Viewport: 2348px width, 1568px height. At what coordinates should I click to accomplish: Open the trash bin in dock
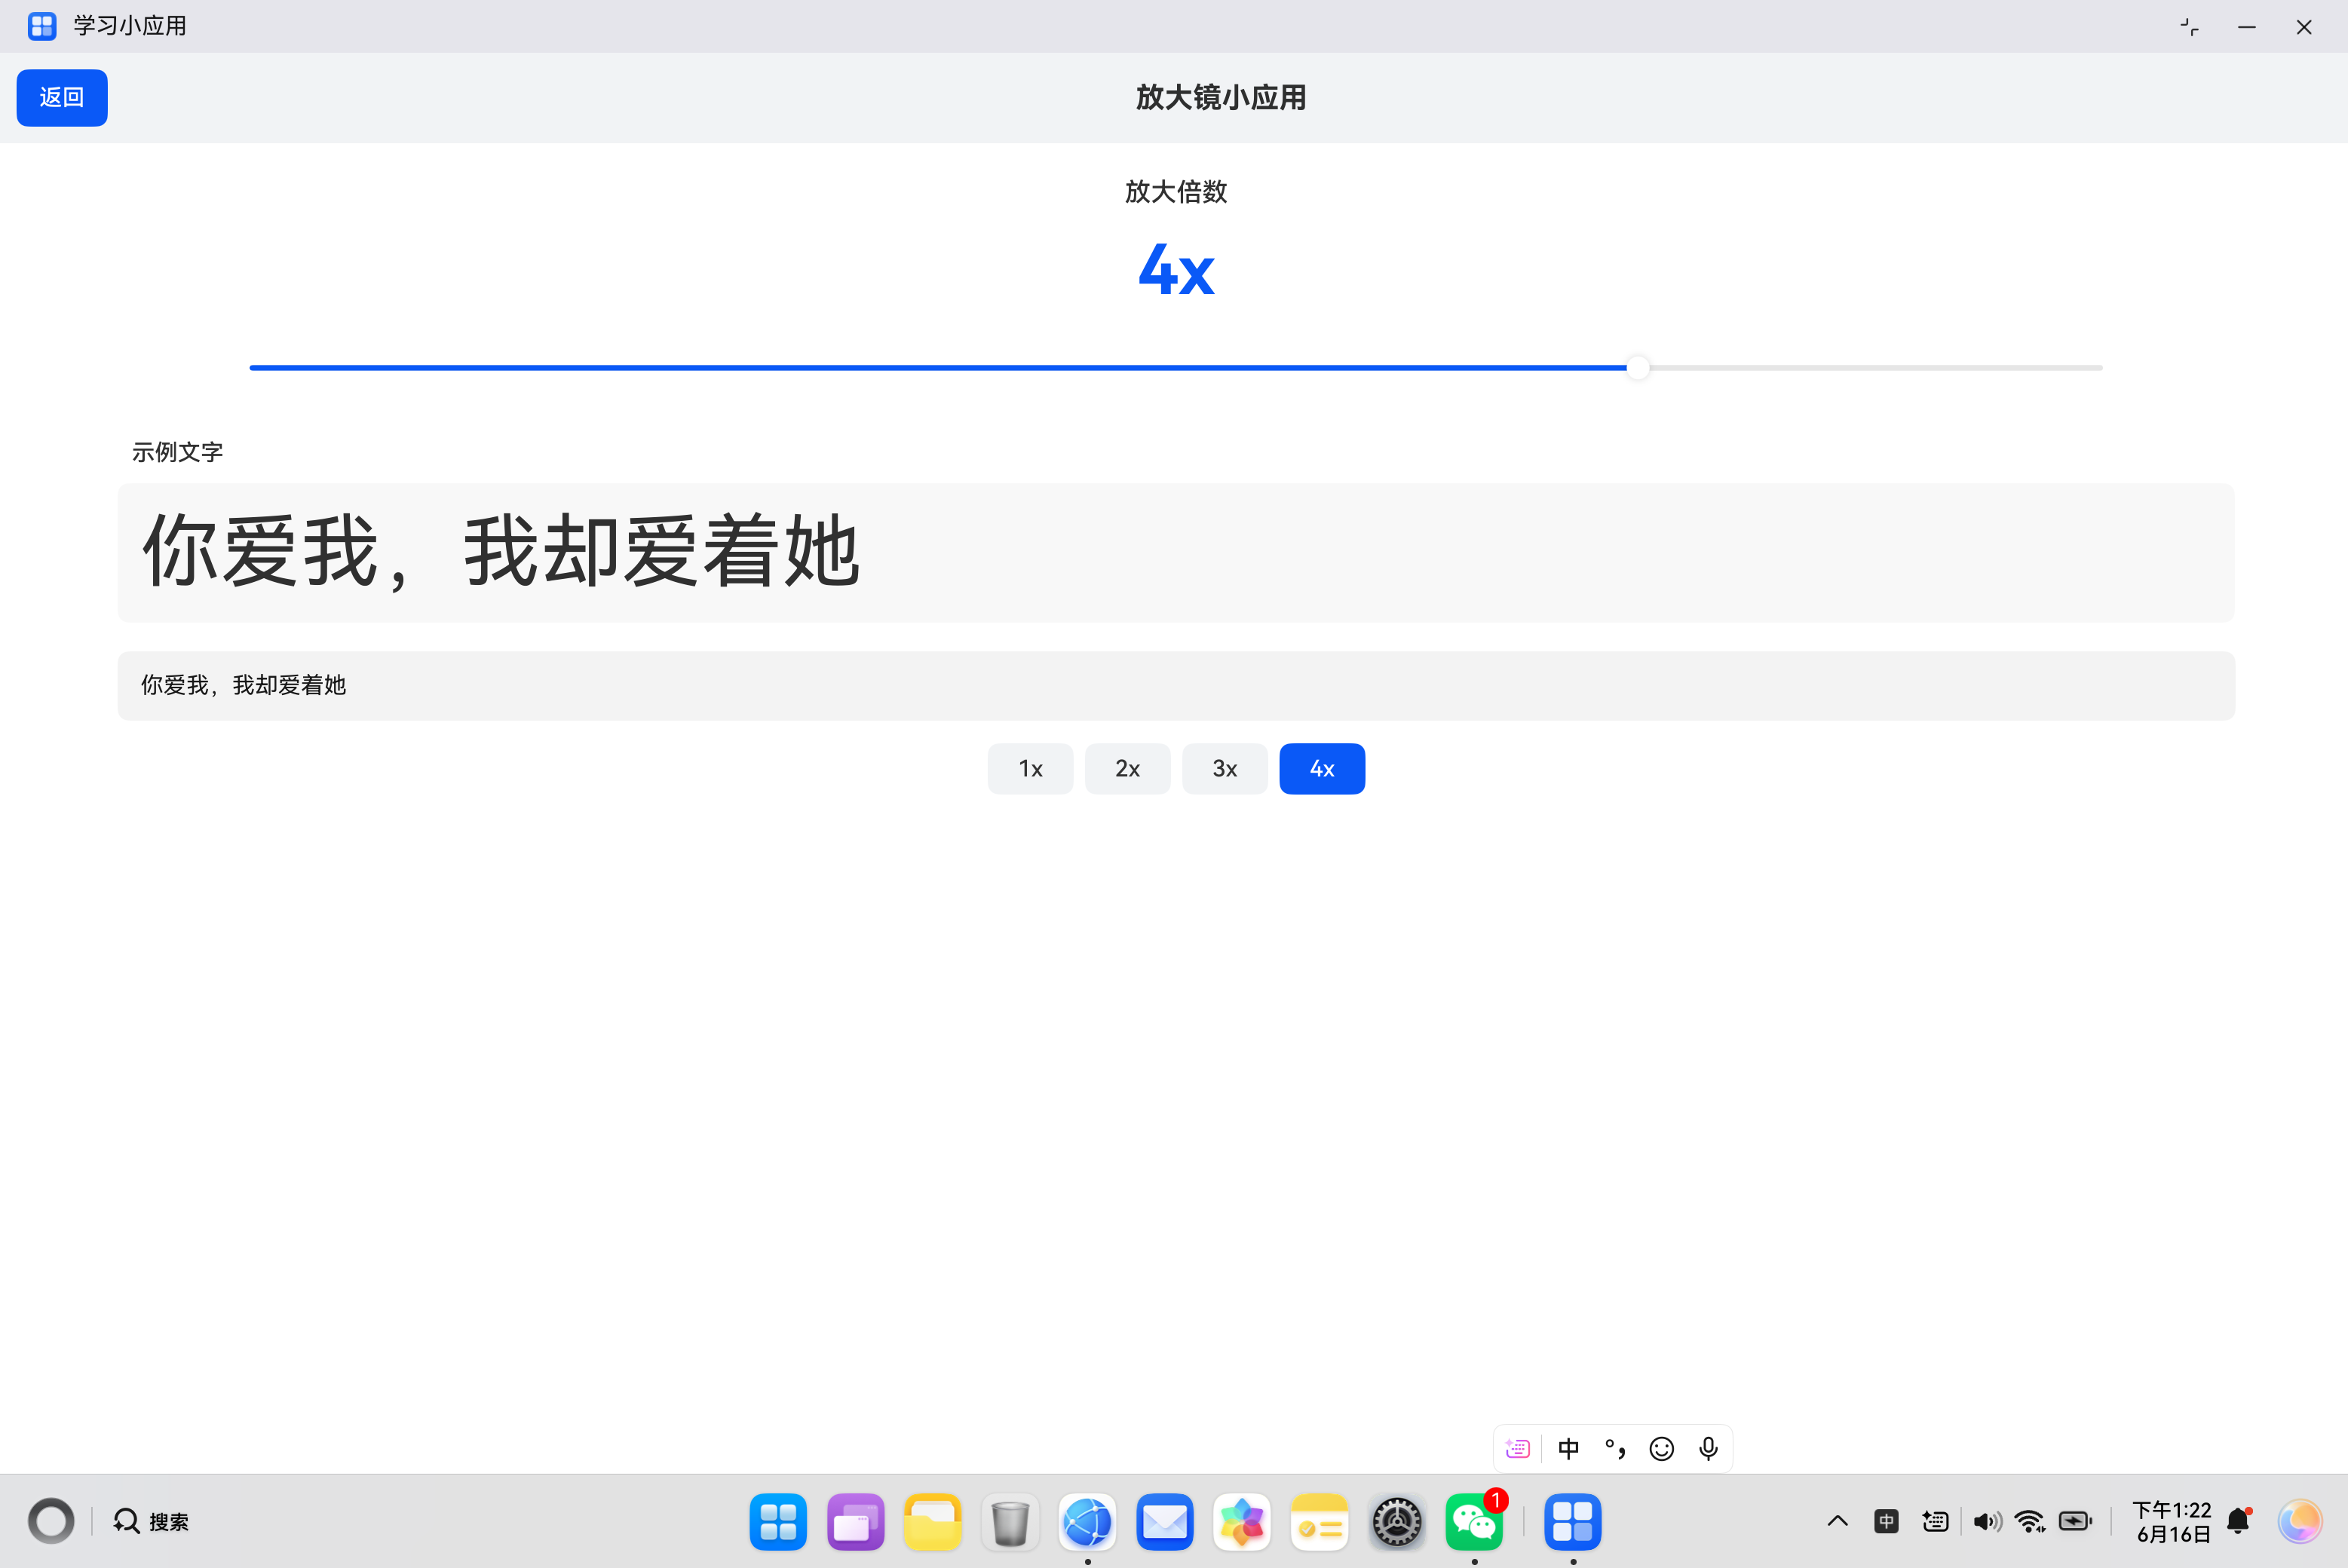[x=1010, y=1522]
